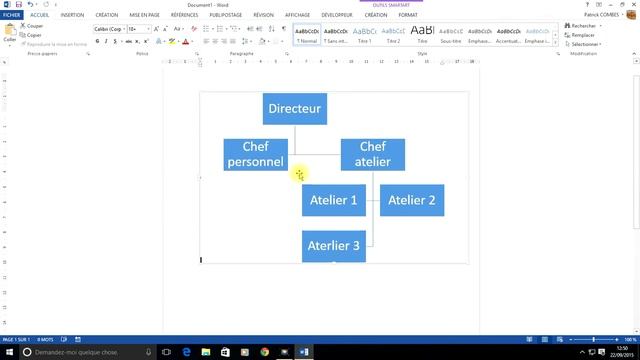Screen dimensions: 640x360
Task: Click macro recording icon in status bar
Action: click(78, 339)
